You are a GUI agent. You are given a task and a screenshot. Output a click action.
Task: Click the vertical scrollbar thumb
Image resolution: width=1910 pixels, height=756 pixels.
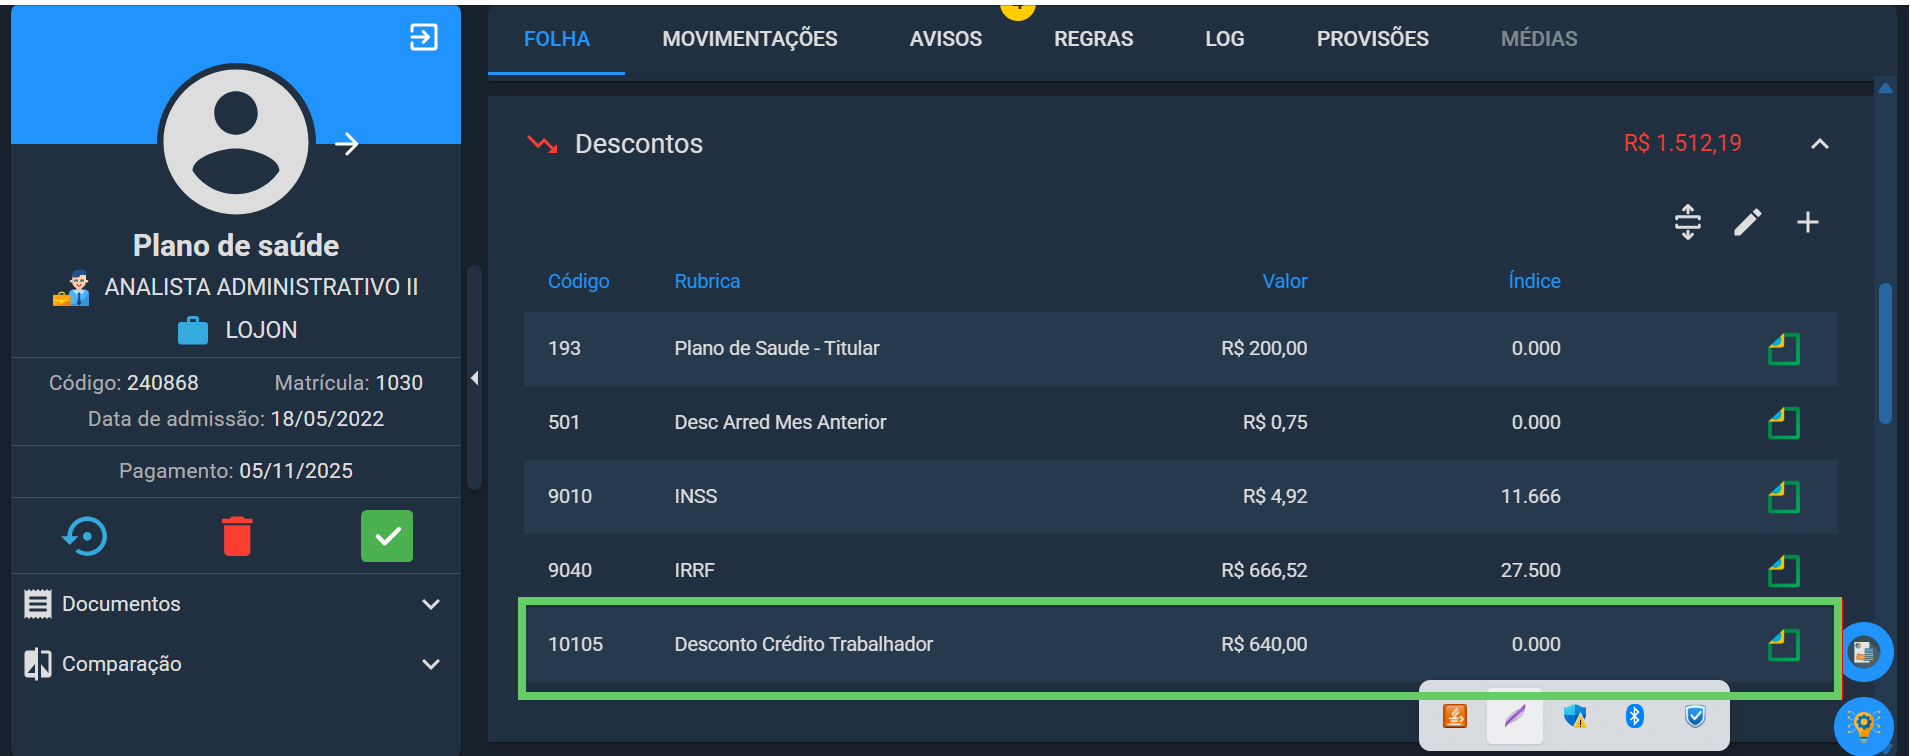(1885, 354)
